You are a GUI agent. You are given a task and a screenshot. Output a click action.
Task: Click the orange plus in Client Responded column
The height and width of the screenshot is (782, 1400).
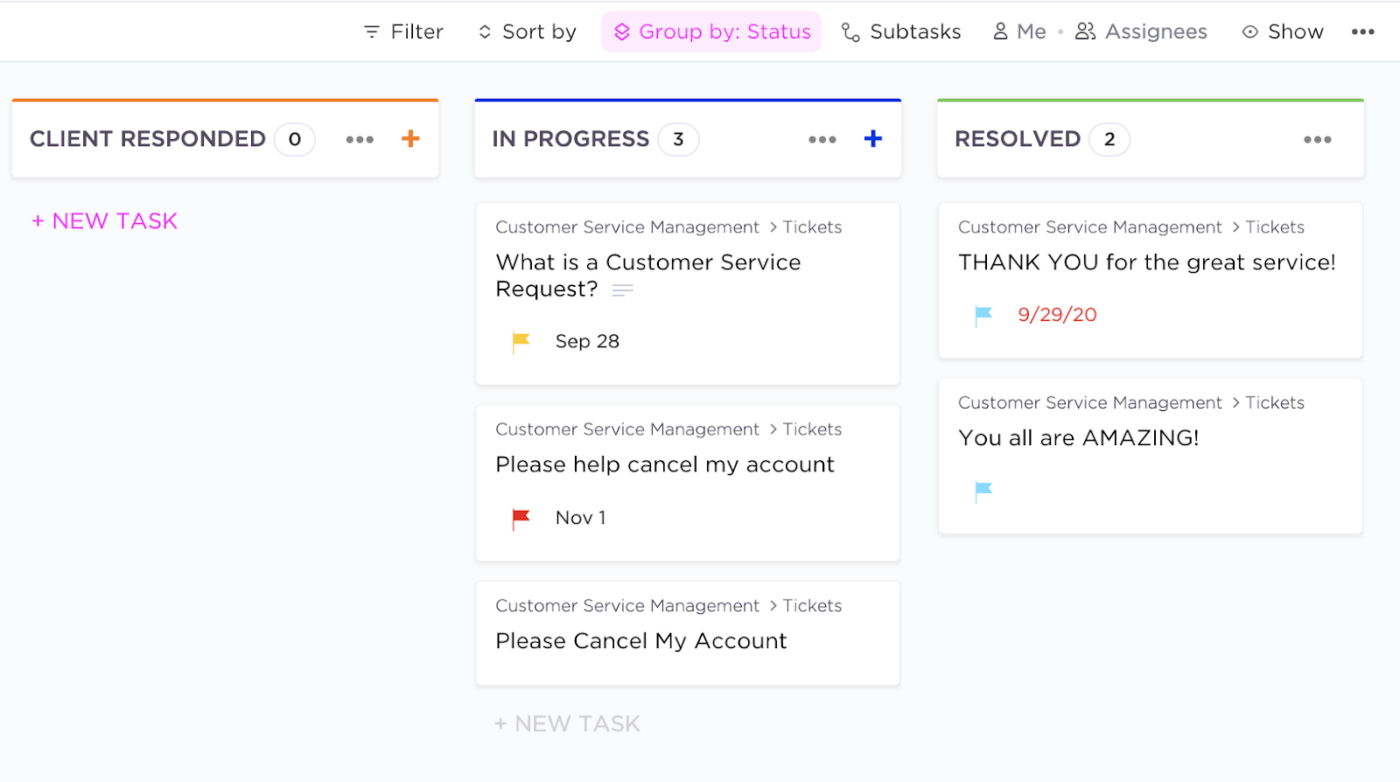click(410, 139)
